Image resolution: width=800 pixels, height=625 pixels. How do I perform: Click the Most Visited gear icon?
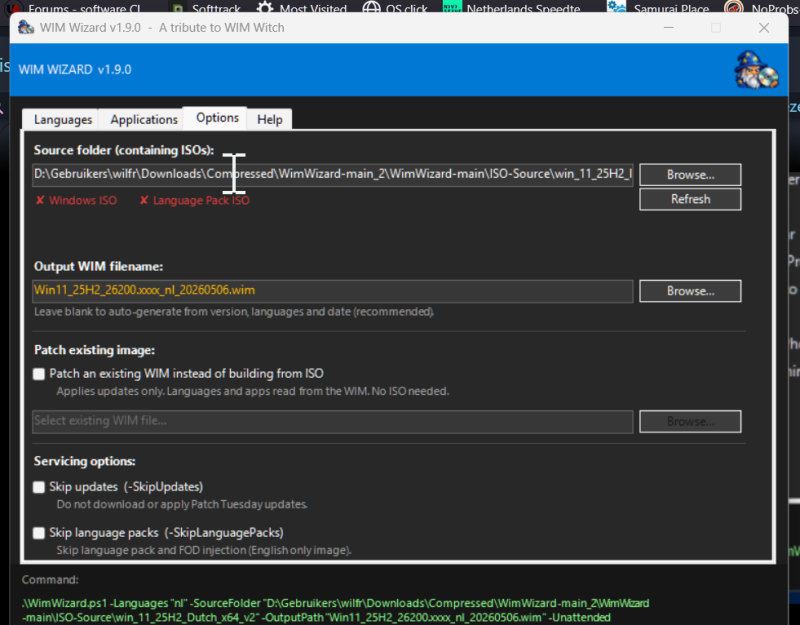(264, 8)
